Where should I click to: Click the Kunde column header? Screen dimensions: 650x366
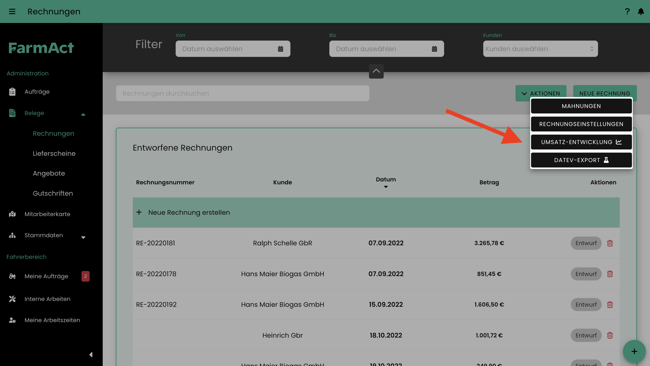click(x=282, y=182)
